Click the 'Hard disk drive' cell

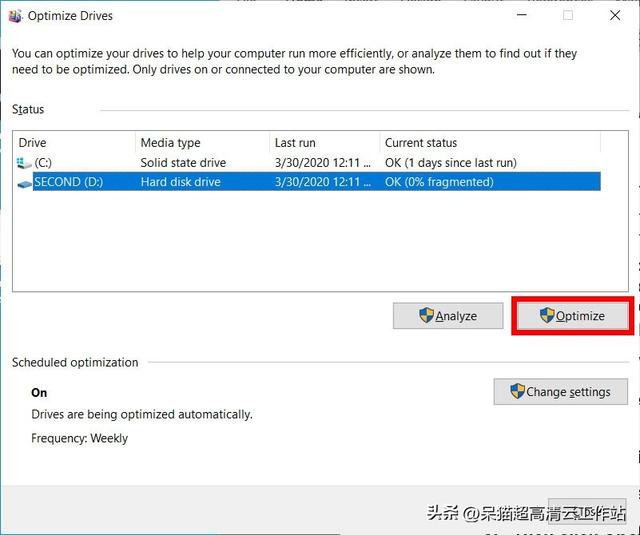[180, 182]
